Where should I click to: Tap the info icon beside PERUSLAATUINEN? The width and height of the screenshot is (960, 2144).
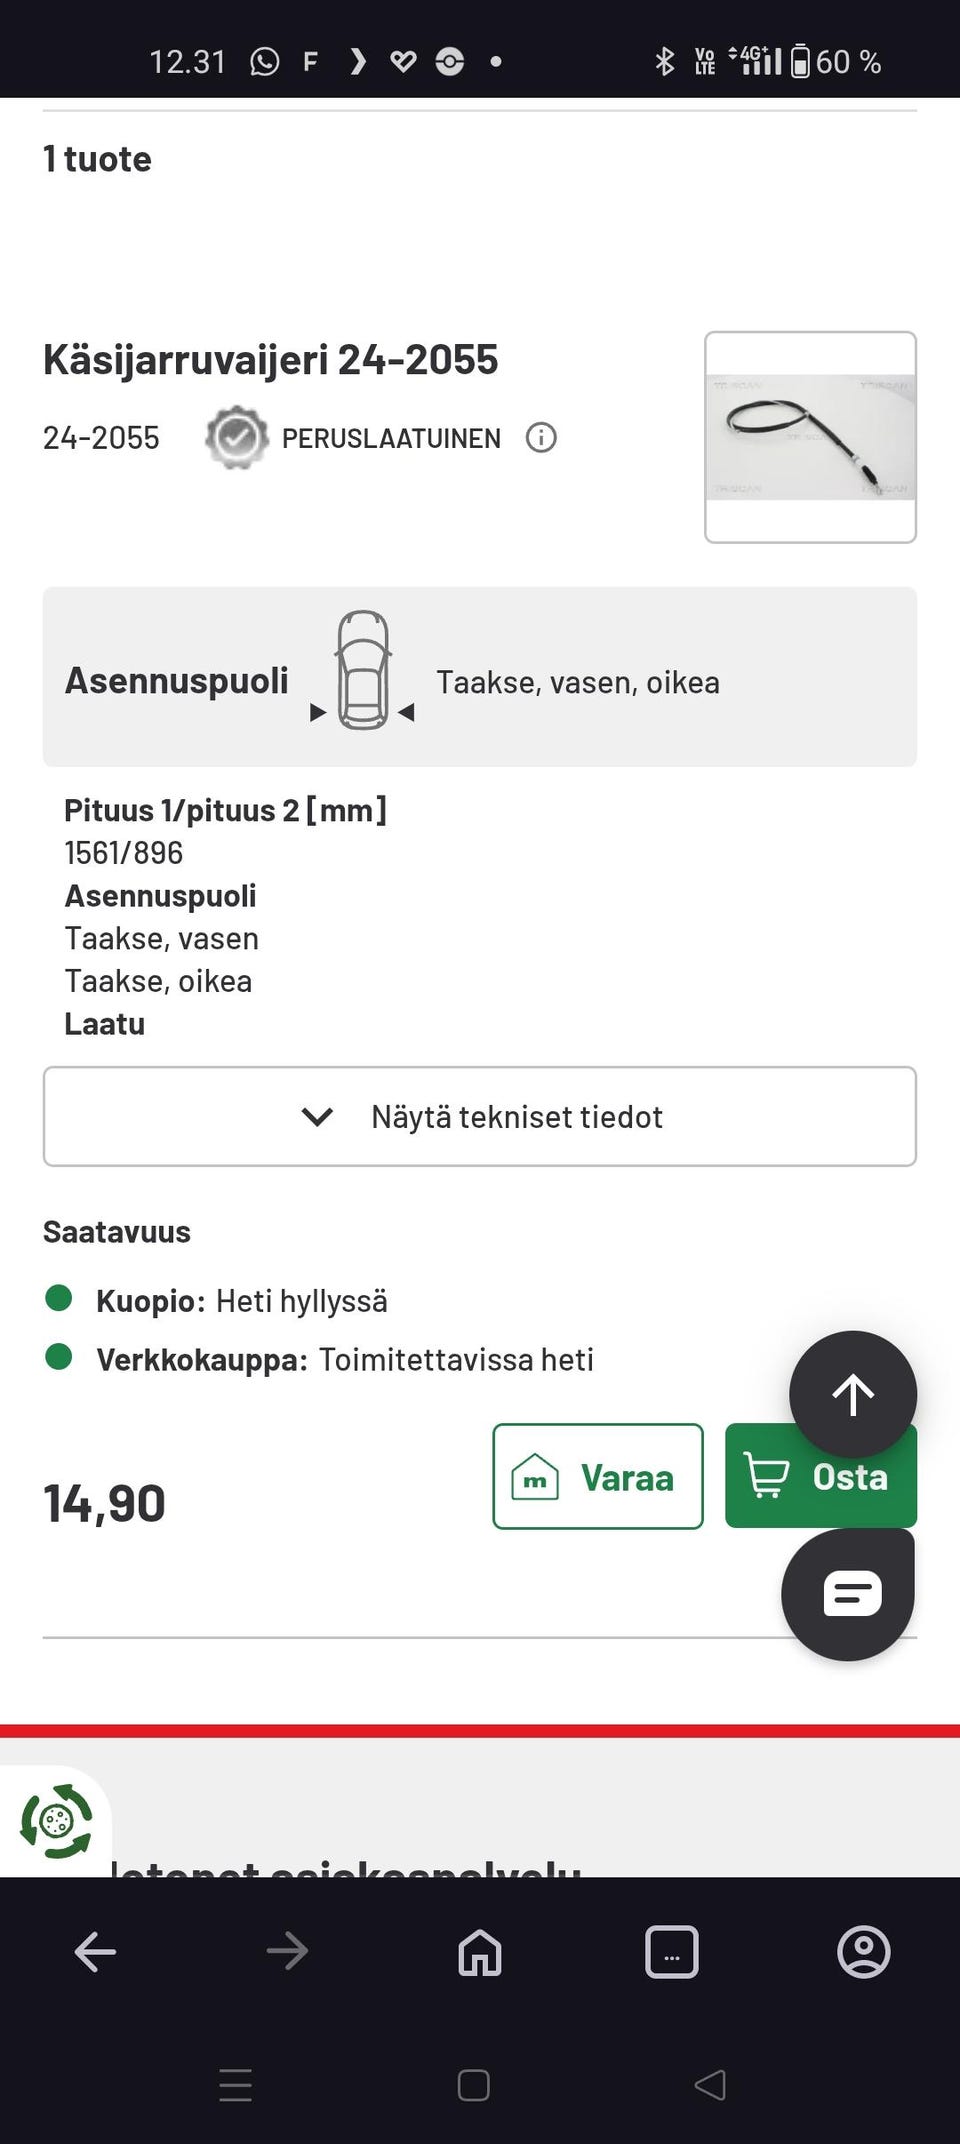(540, 437)
